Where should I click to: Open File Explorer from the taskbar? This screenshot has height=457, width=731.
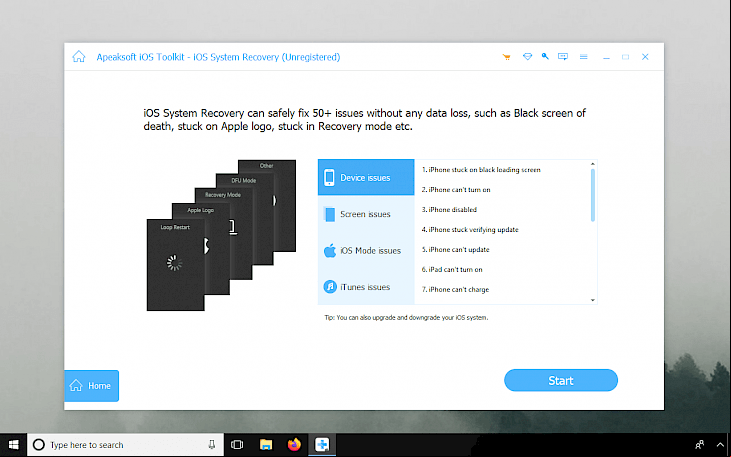[266, 445]
